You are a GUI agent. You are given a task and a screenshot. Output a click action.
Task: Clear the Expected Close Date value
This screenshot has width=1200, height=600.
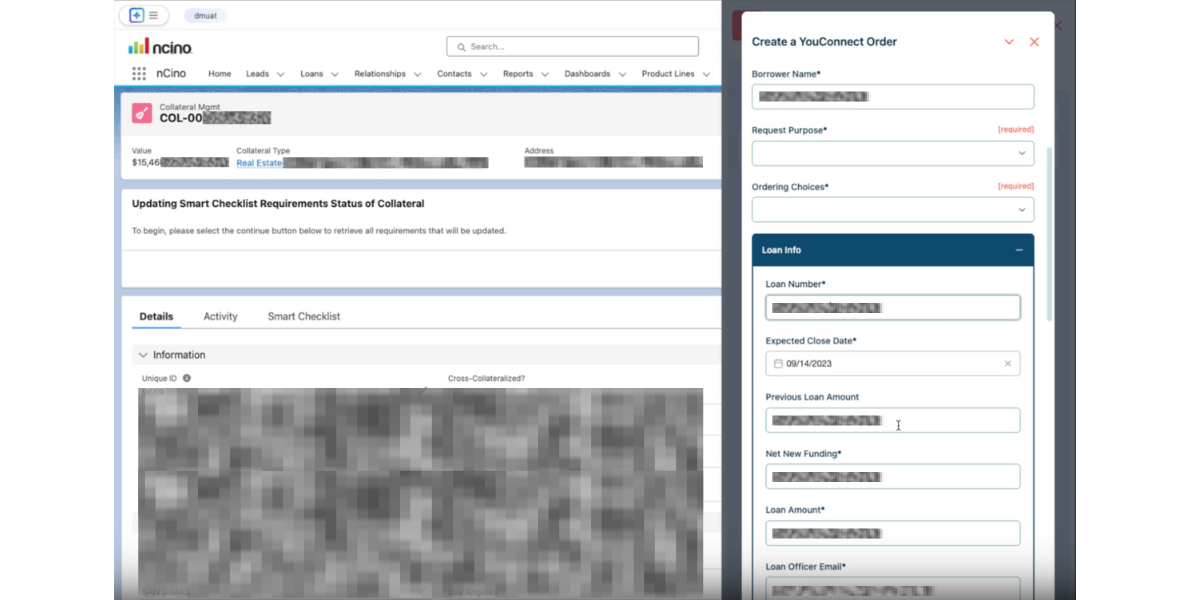[1008, 364]
